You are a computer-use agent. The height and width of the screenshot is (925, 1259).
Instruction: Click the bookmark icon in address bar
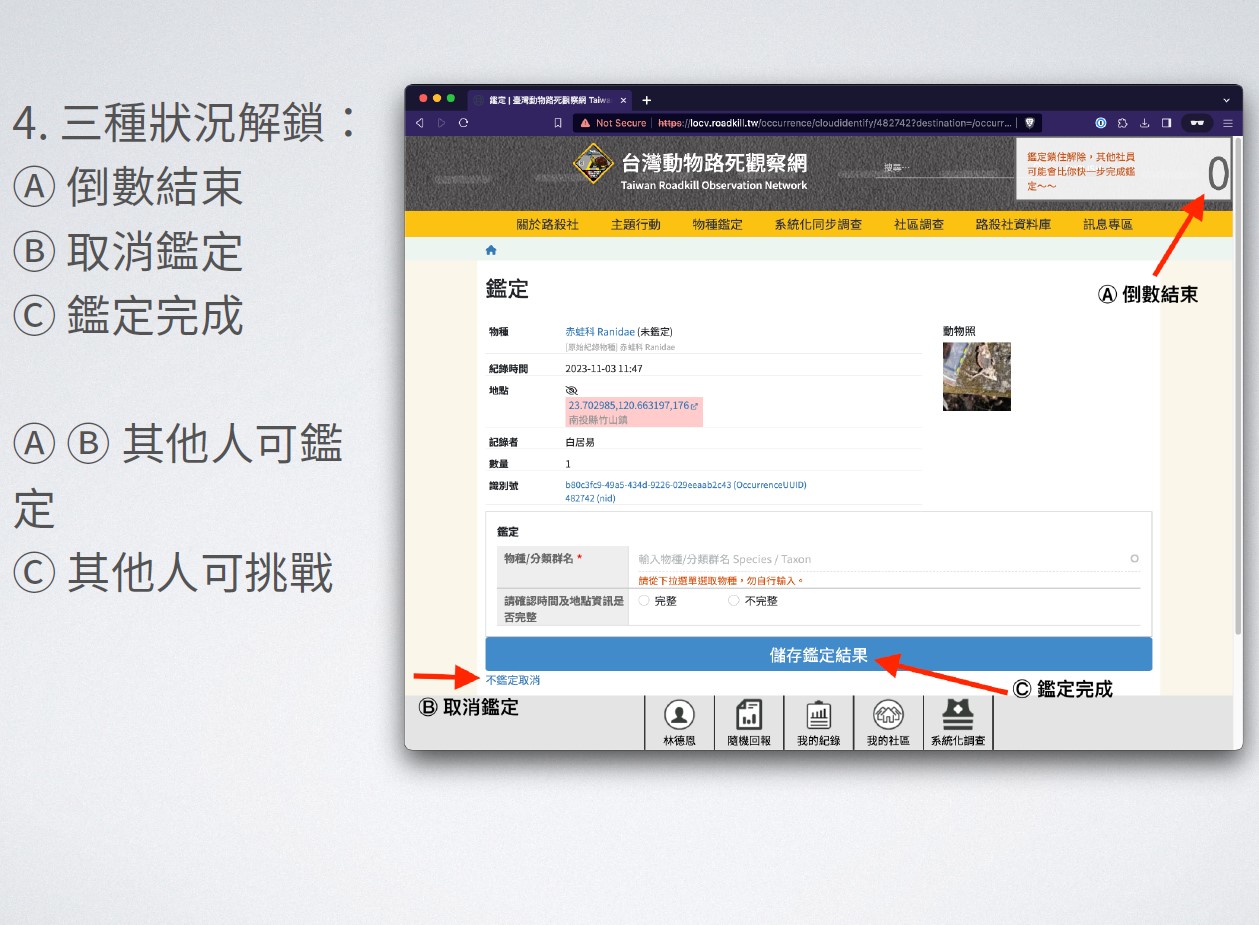558,123
